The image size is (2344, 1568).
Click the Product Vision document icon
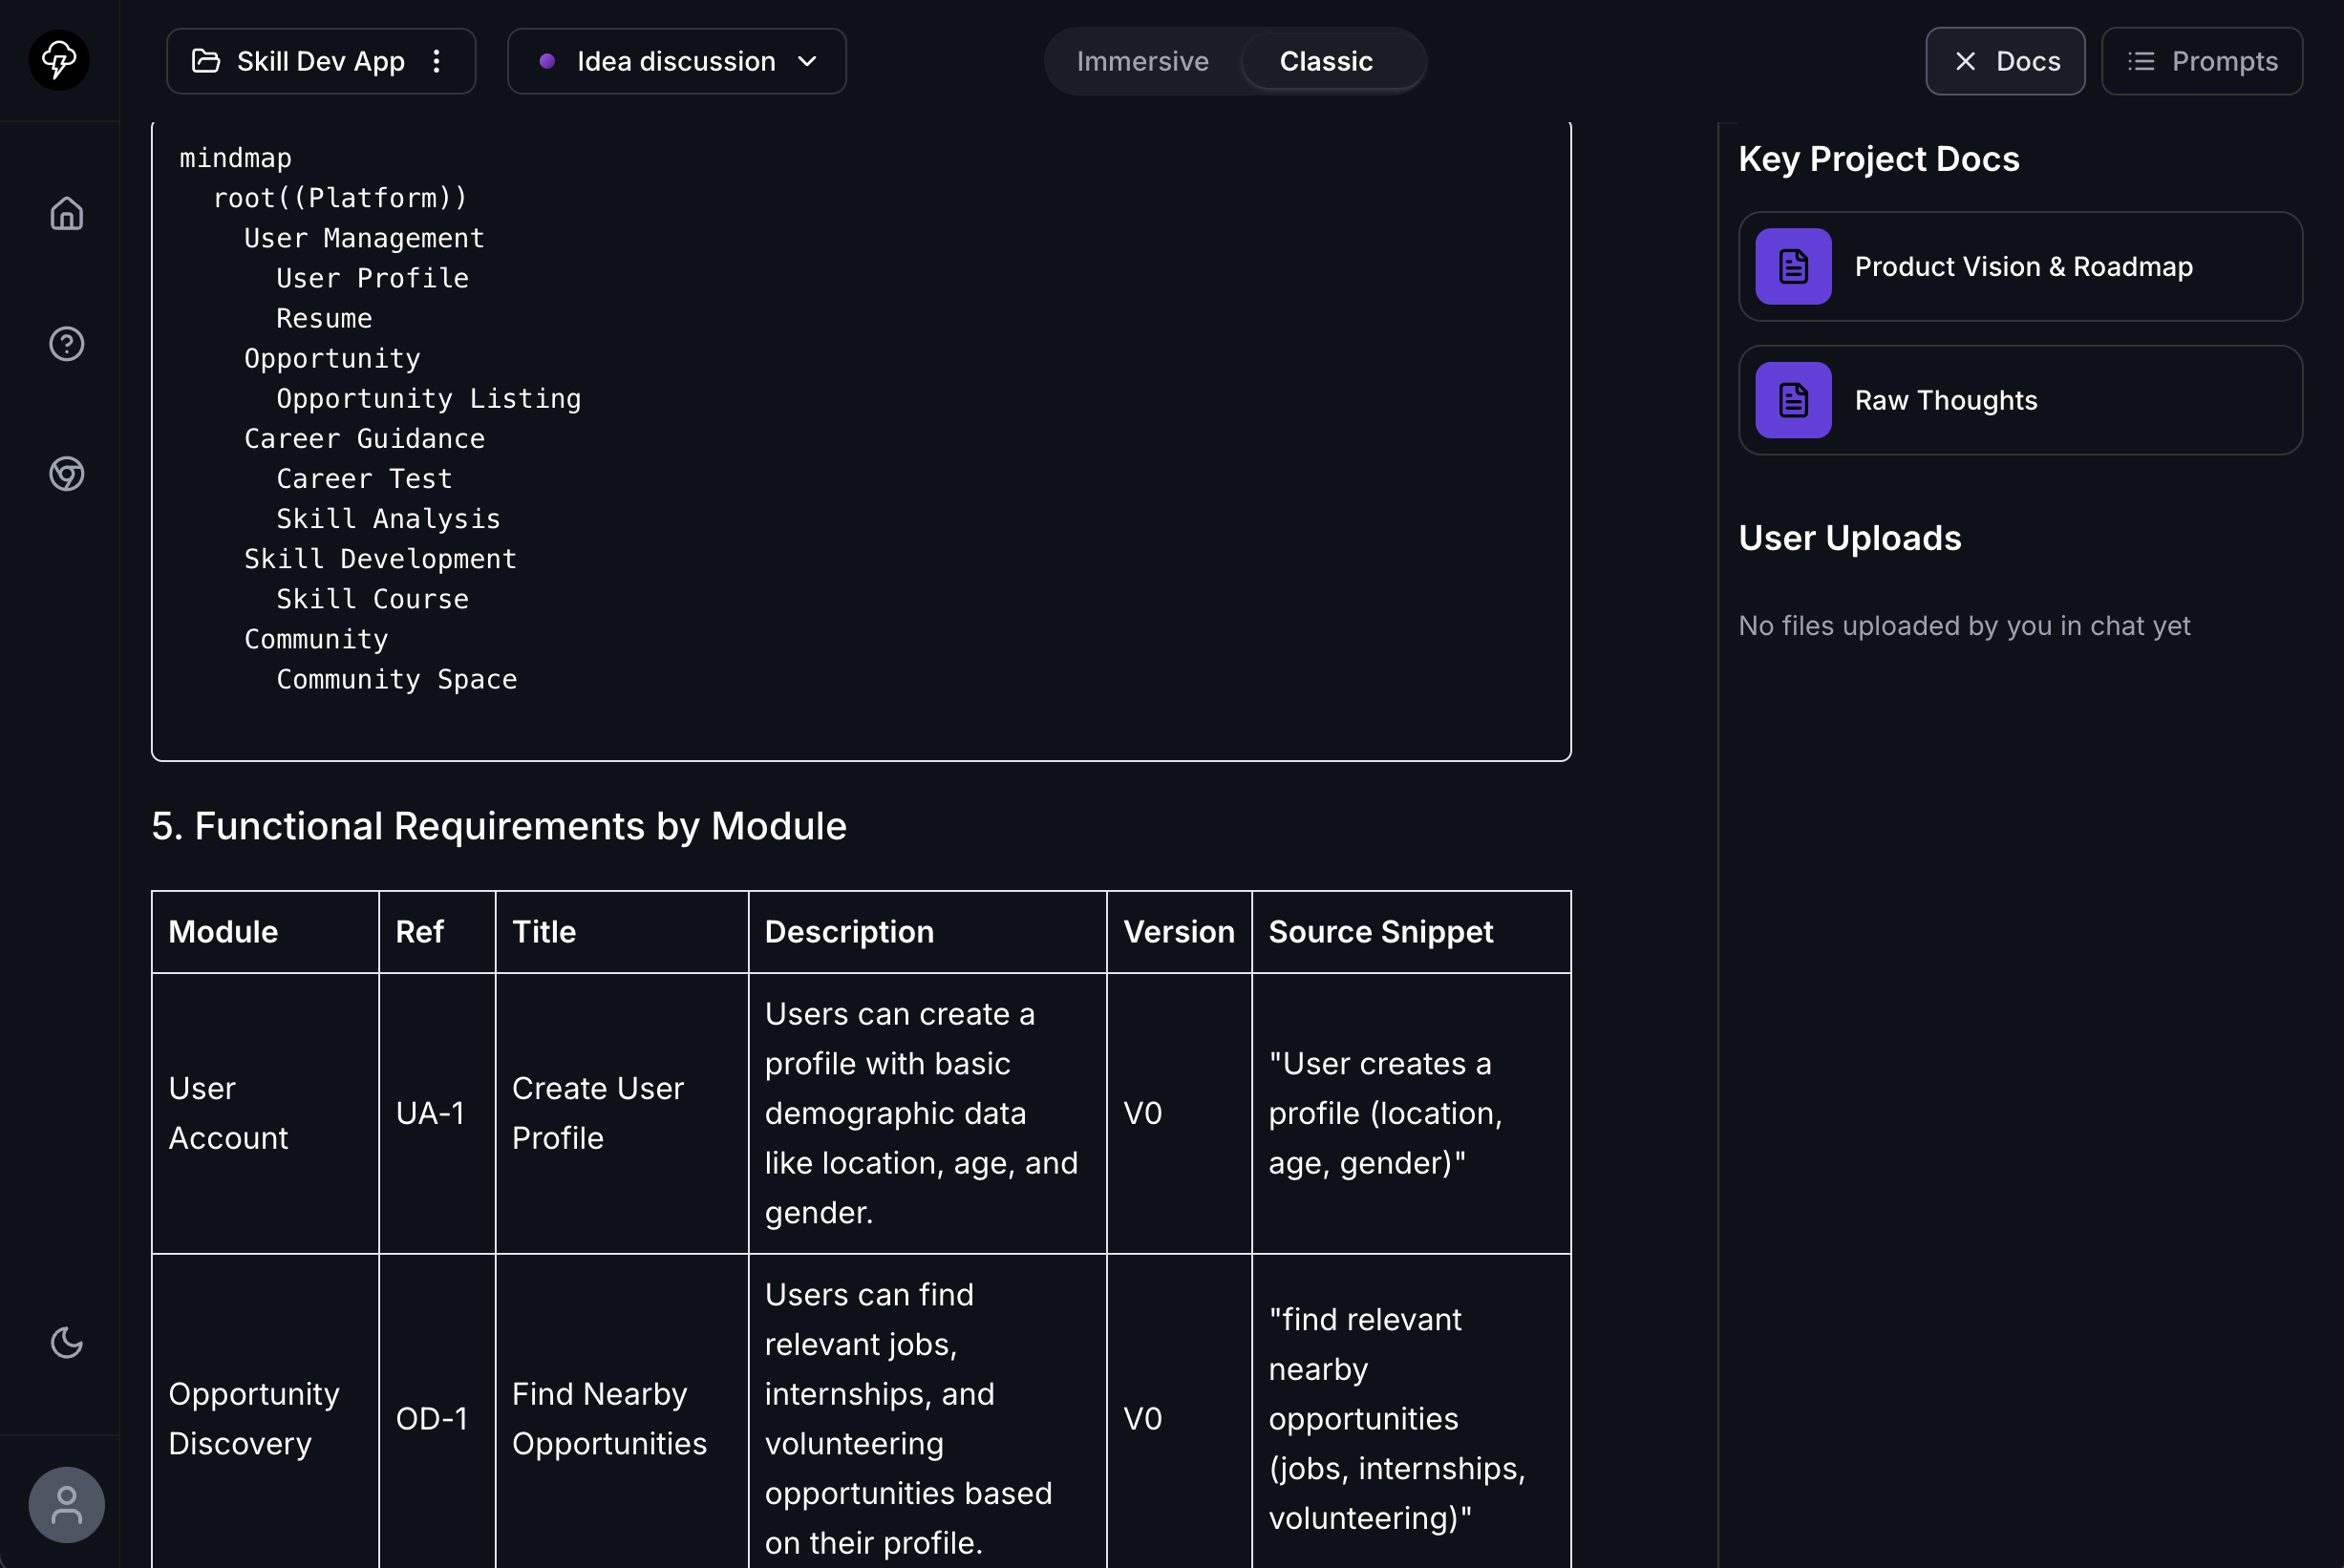click(1793, 266)
